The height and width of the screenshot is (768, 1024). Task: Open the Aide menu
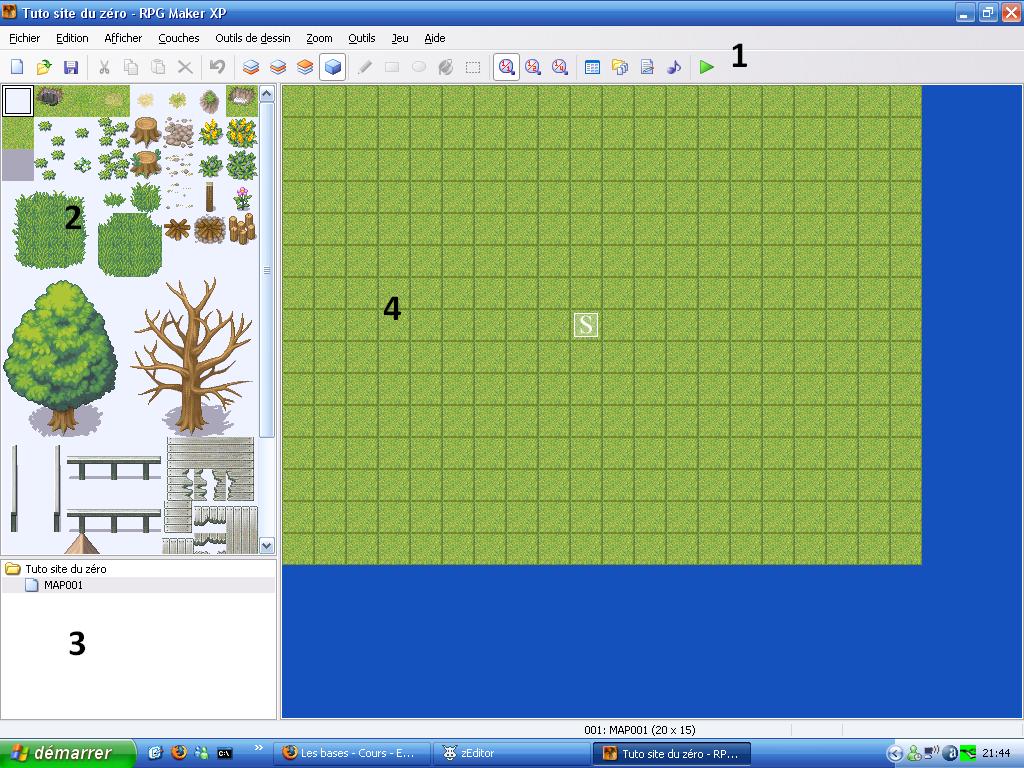pos(435,38)
